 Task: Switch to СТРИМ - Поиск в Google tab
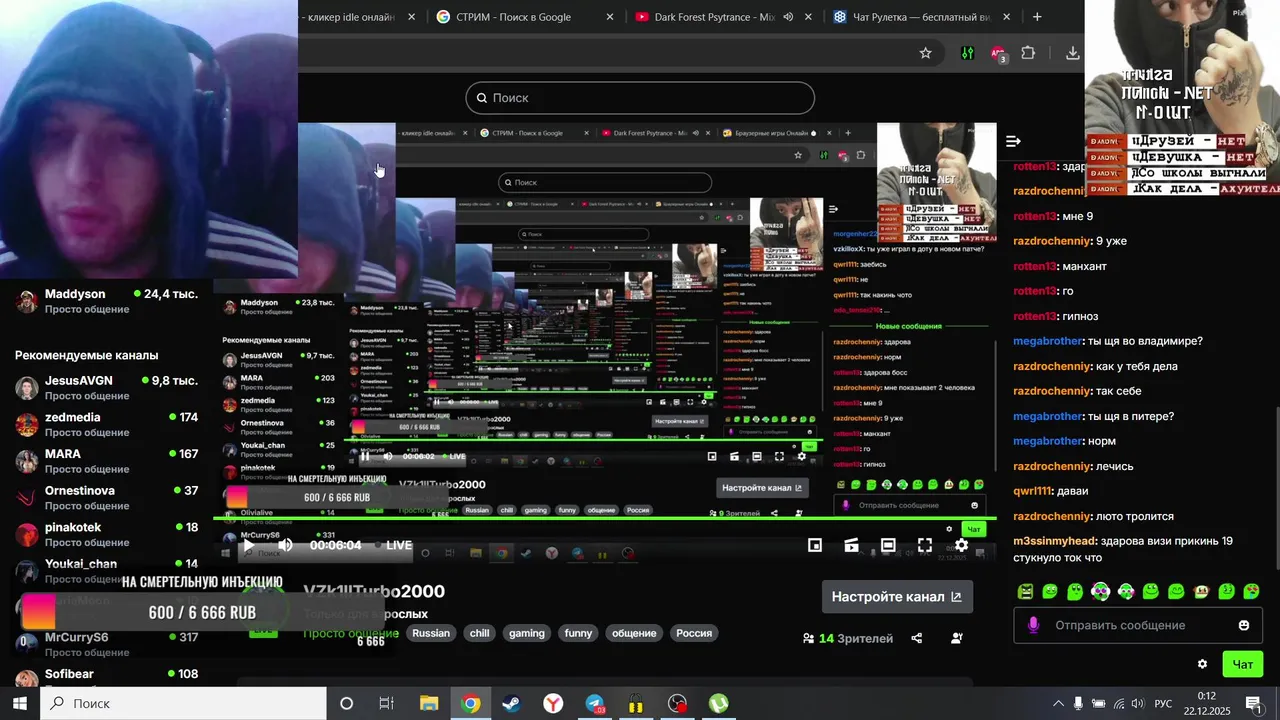(x=525, y=17)
